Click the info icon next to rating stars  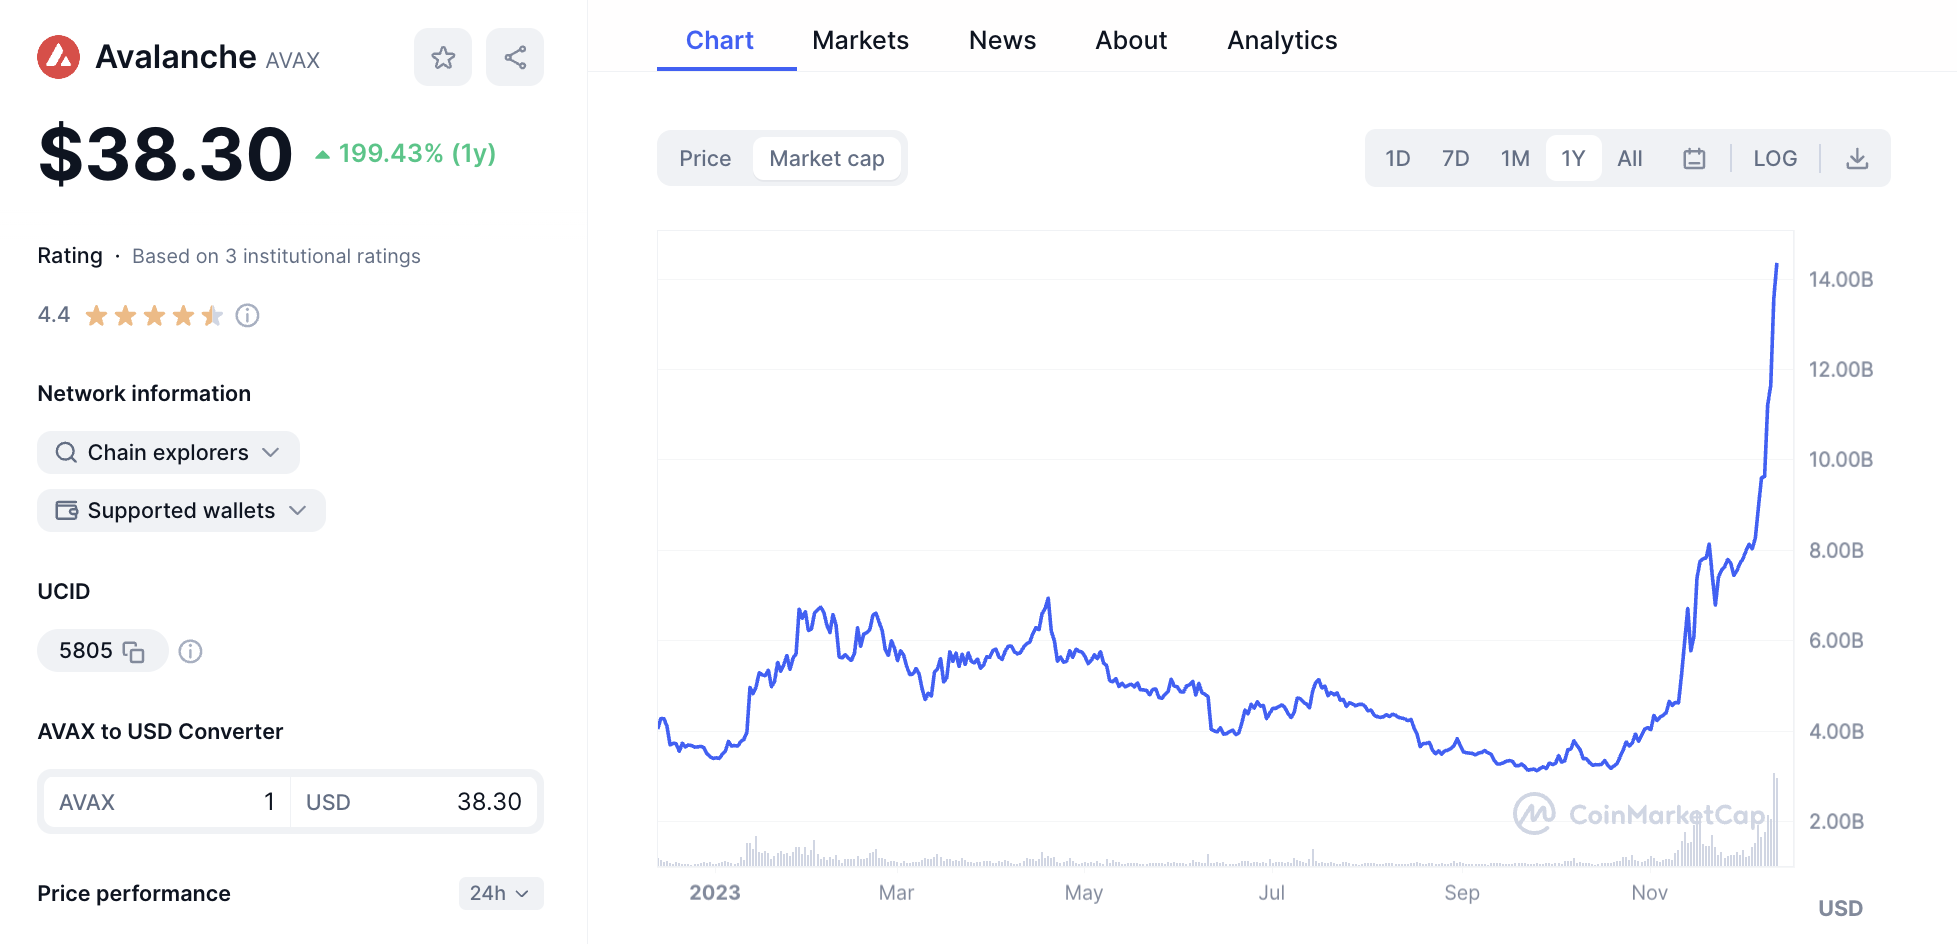[x=247, y=316]
